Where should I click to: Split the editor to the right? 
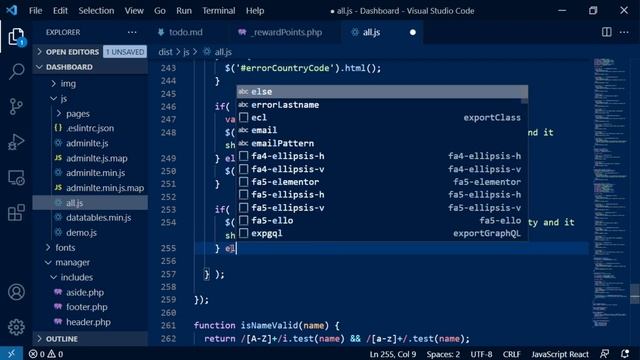(x=607, y=32)
